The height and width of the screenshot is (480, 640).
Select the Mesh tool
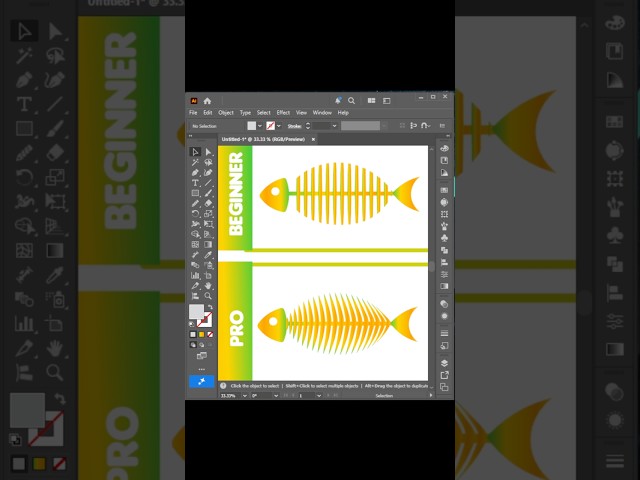pyautogui.click(x=195, y=244)
